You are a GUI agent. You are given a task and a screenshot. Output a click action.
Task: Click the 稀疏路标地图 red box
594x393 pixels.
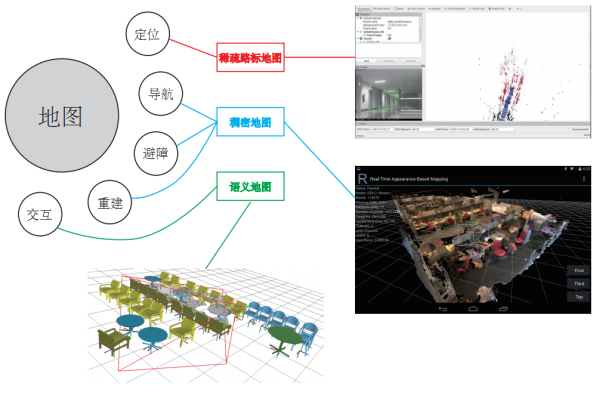click(250, 57)
